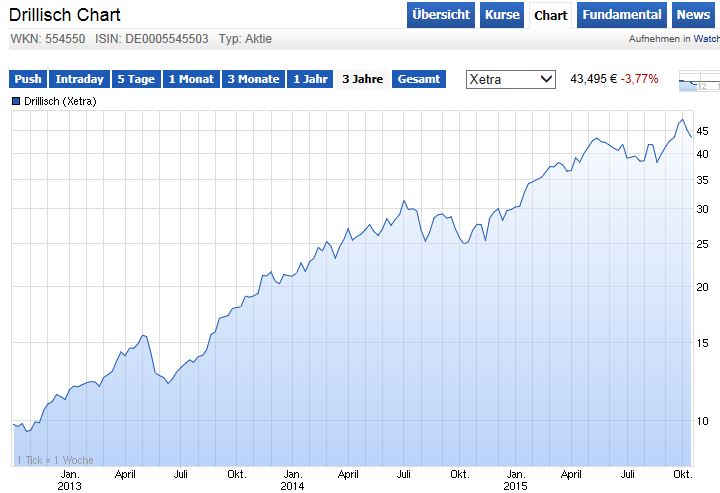Click the Drillisch (Xetra) legend color square

pos(16,101)
